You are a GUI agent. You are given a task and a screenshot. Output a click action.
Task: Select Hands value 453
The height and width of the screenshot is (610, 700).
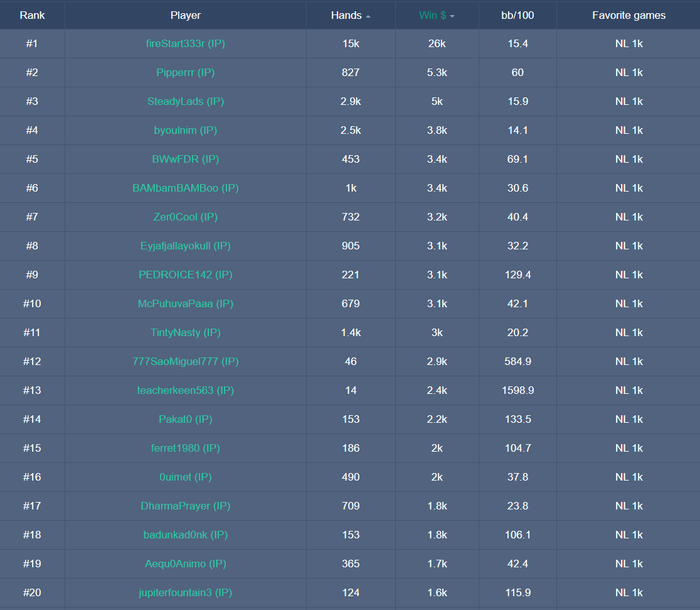tap(350, 159)
